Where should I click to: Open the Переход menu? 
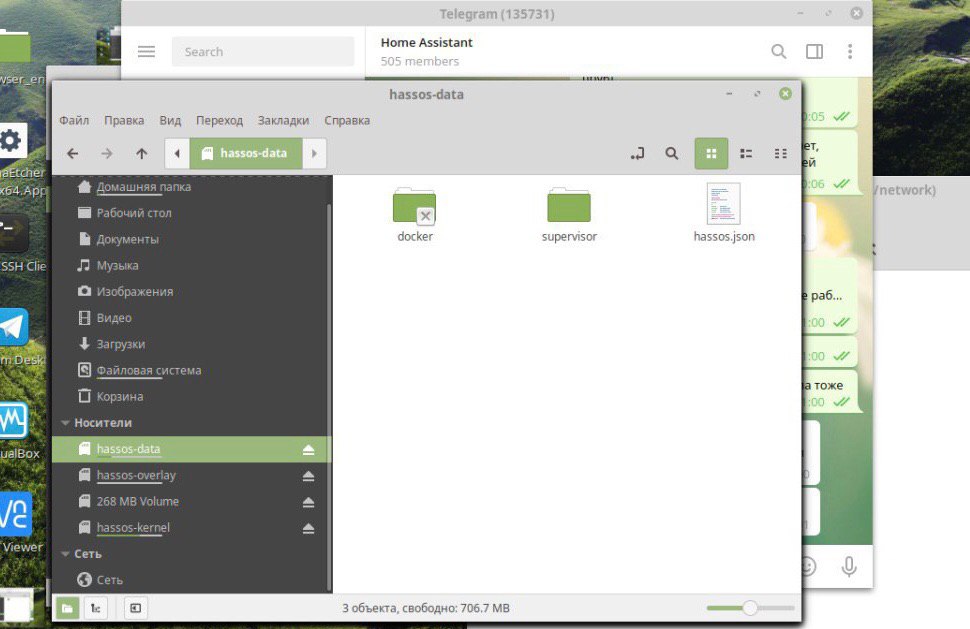tap(220, 121)
